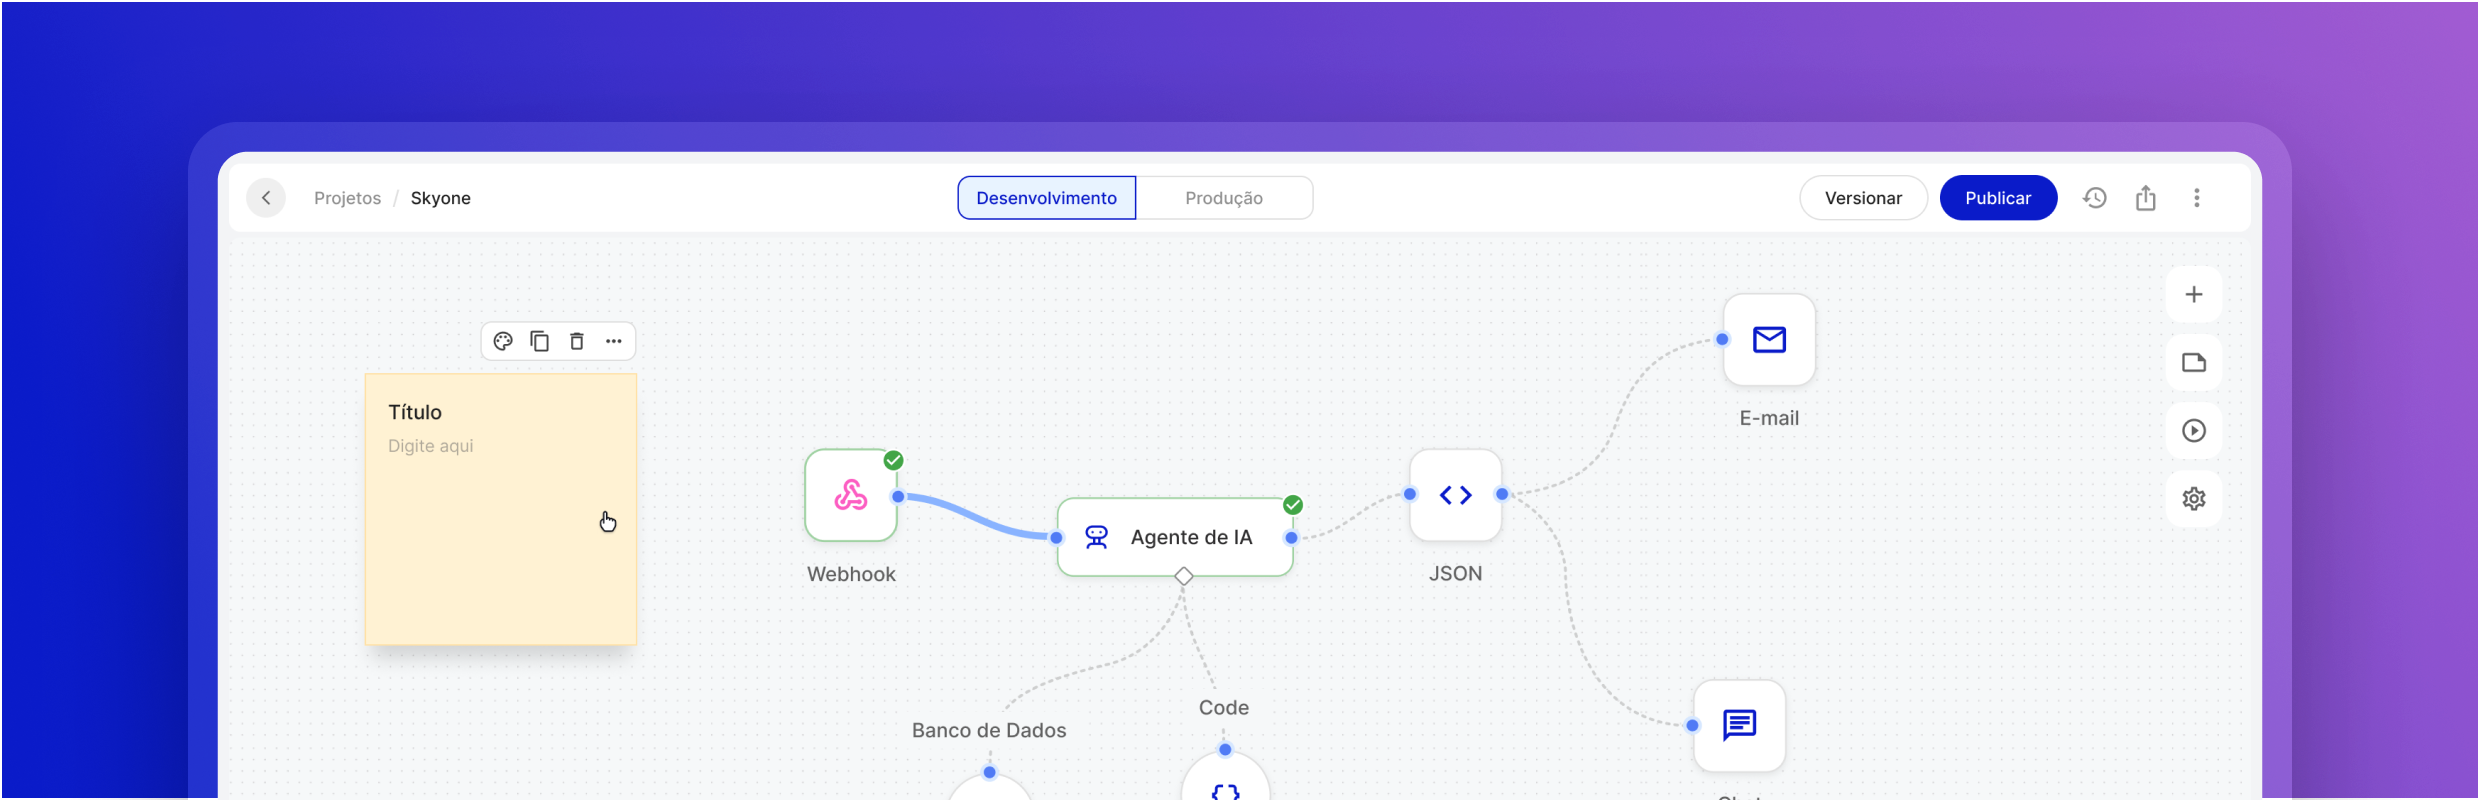2480x800 pixels.
Task: Switch to Produção environment
Action: pos(1224,198)
